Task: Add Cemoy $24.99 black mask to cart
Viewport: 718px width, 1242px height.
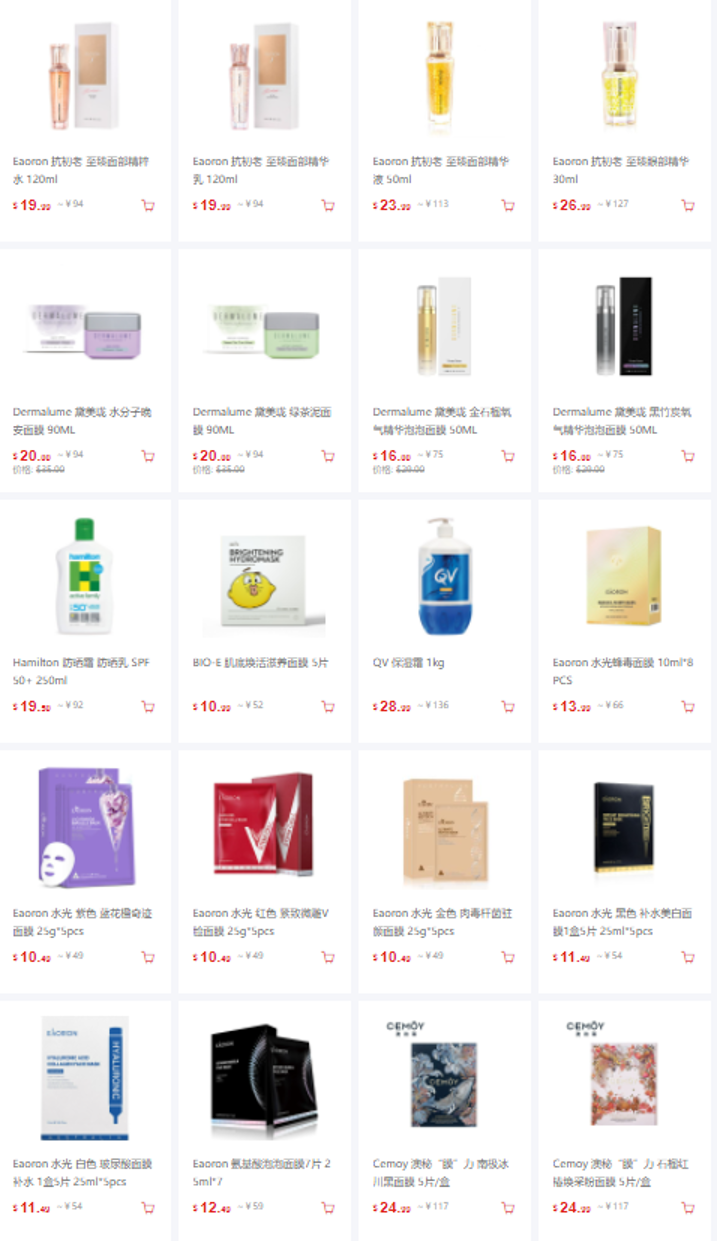Action: [508, 1208]
